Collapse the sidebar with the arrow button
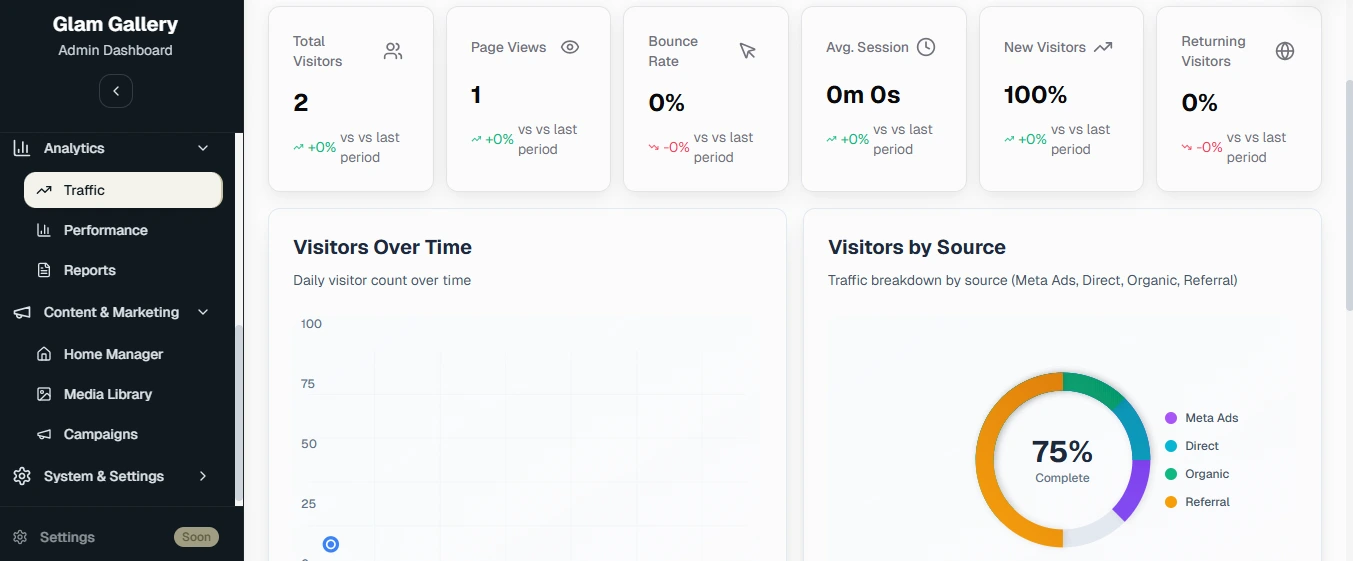This screenshot has width=1353, height=561. pyautogui.click(x=116, y=91)
